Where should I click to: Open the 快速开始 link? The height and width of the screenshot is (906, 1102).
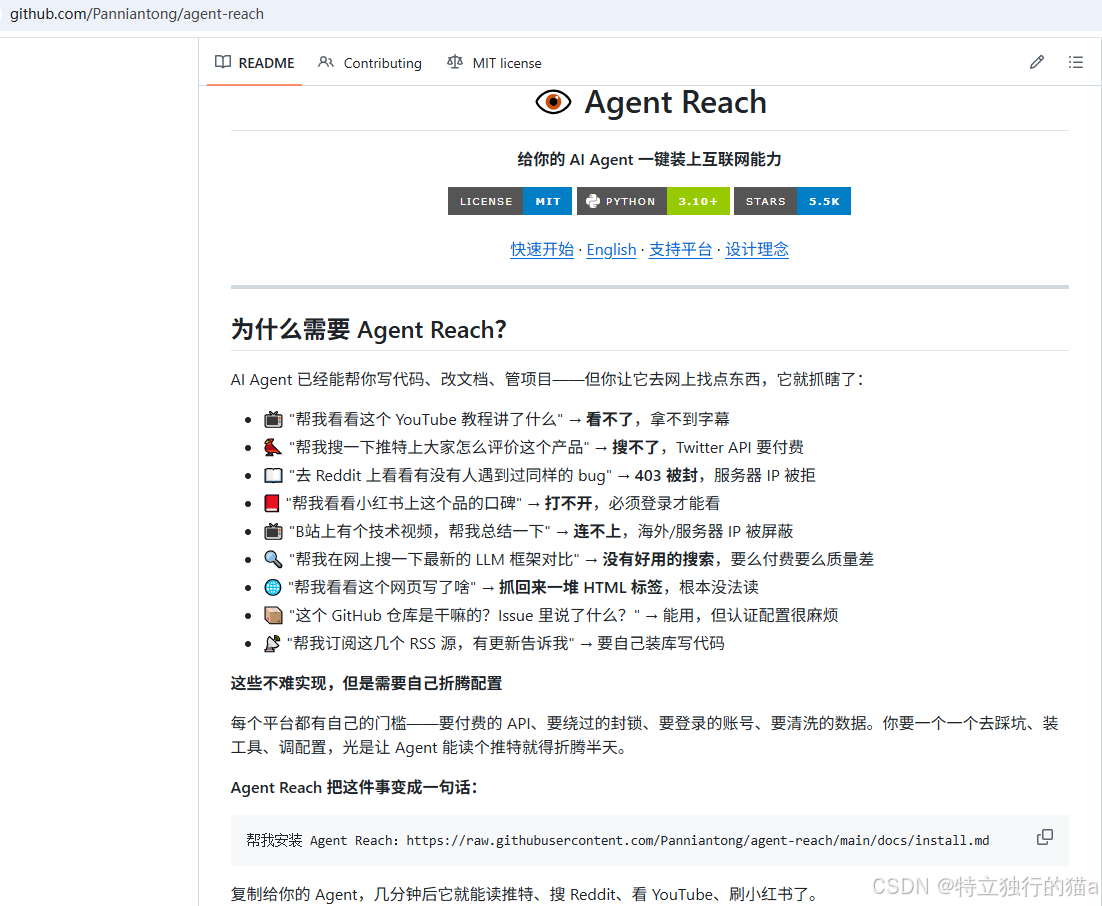pyautogui.click(x=542, y=250)
